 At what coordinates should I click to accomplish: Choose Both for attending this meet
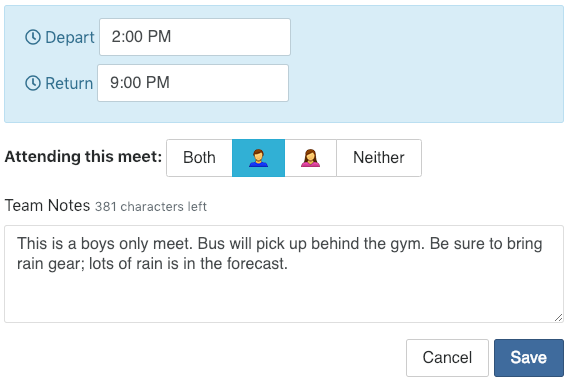199,158
